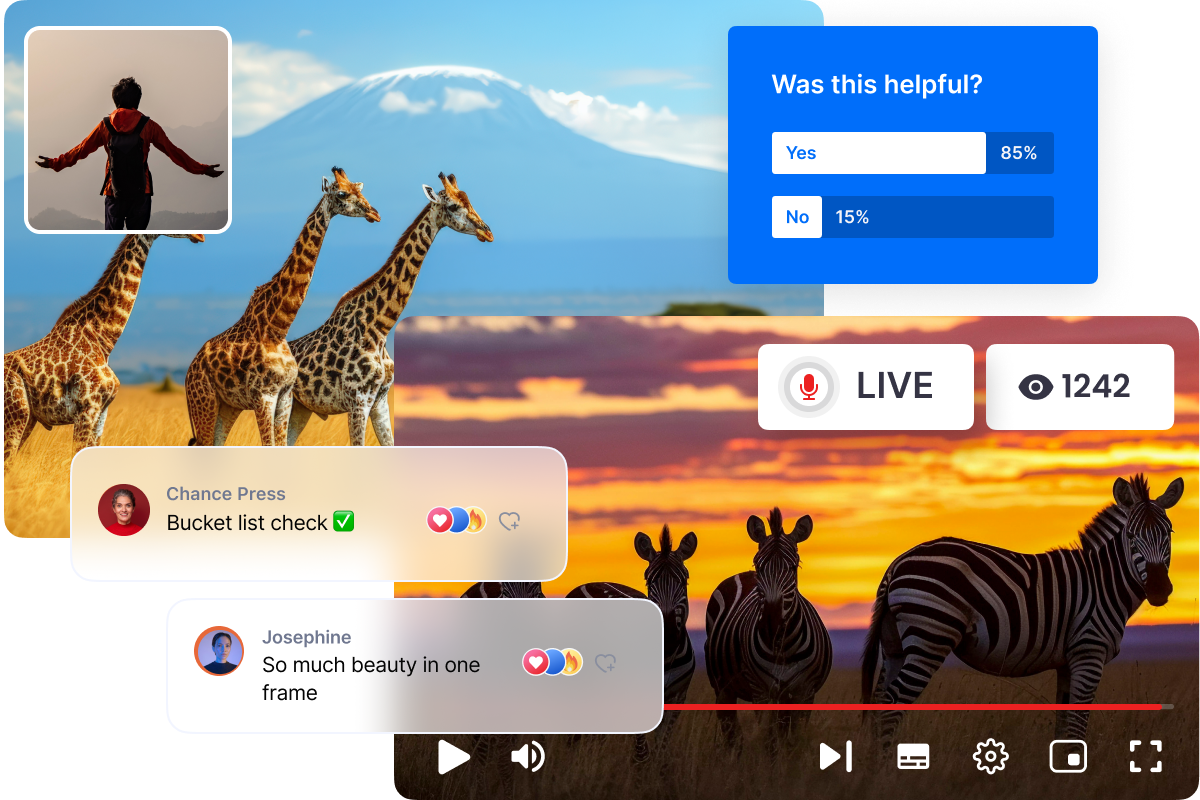Click the 15% poll result
1200x800 pixels.
click(852, 217)
